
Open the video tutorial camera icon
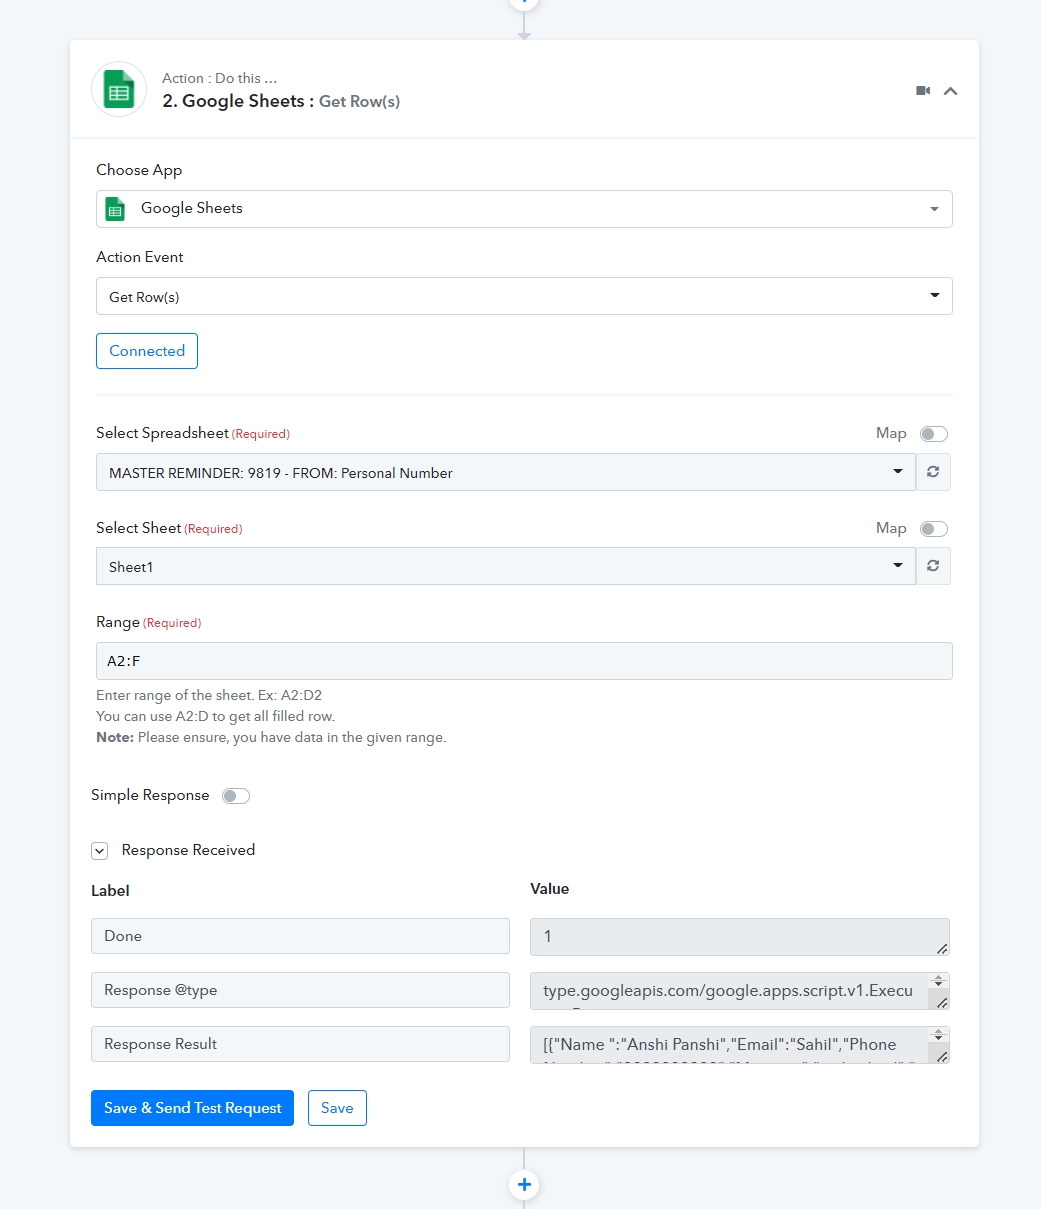(x=923, y=90)
